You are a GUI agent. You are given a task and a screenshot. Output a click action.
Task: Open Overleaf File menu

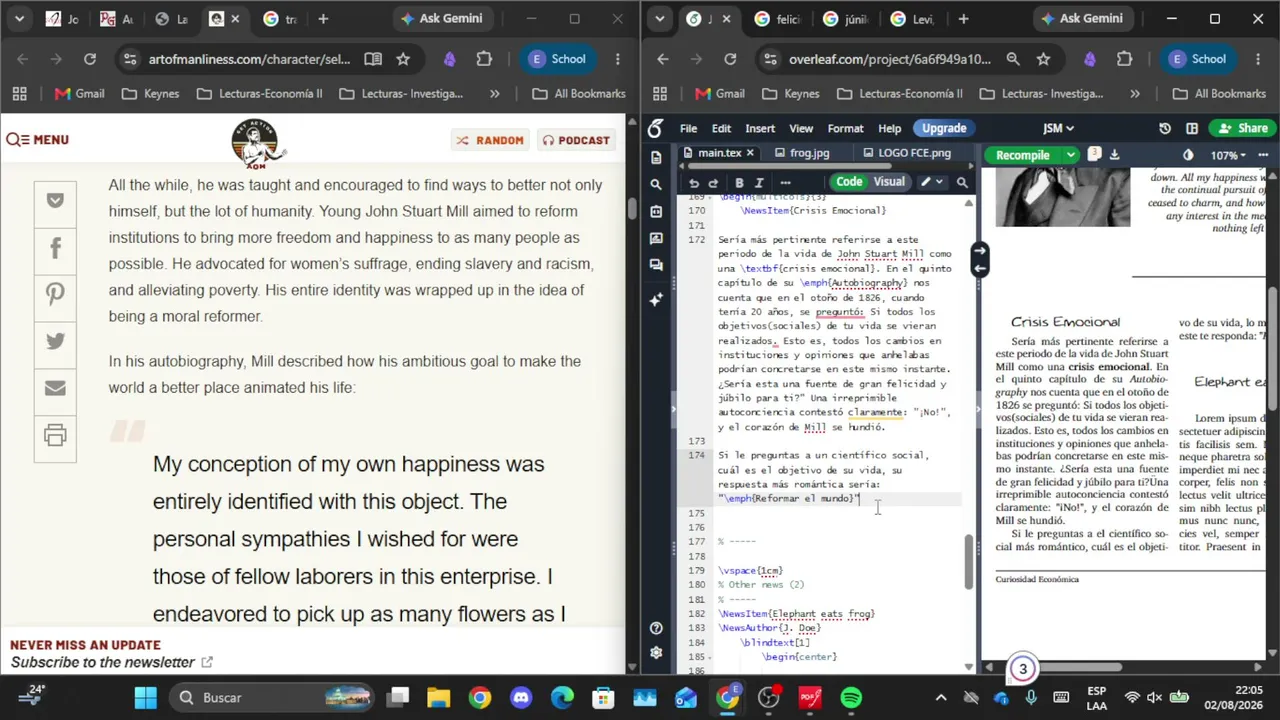tap(689, 128)
